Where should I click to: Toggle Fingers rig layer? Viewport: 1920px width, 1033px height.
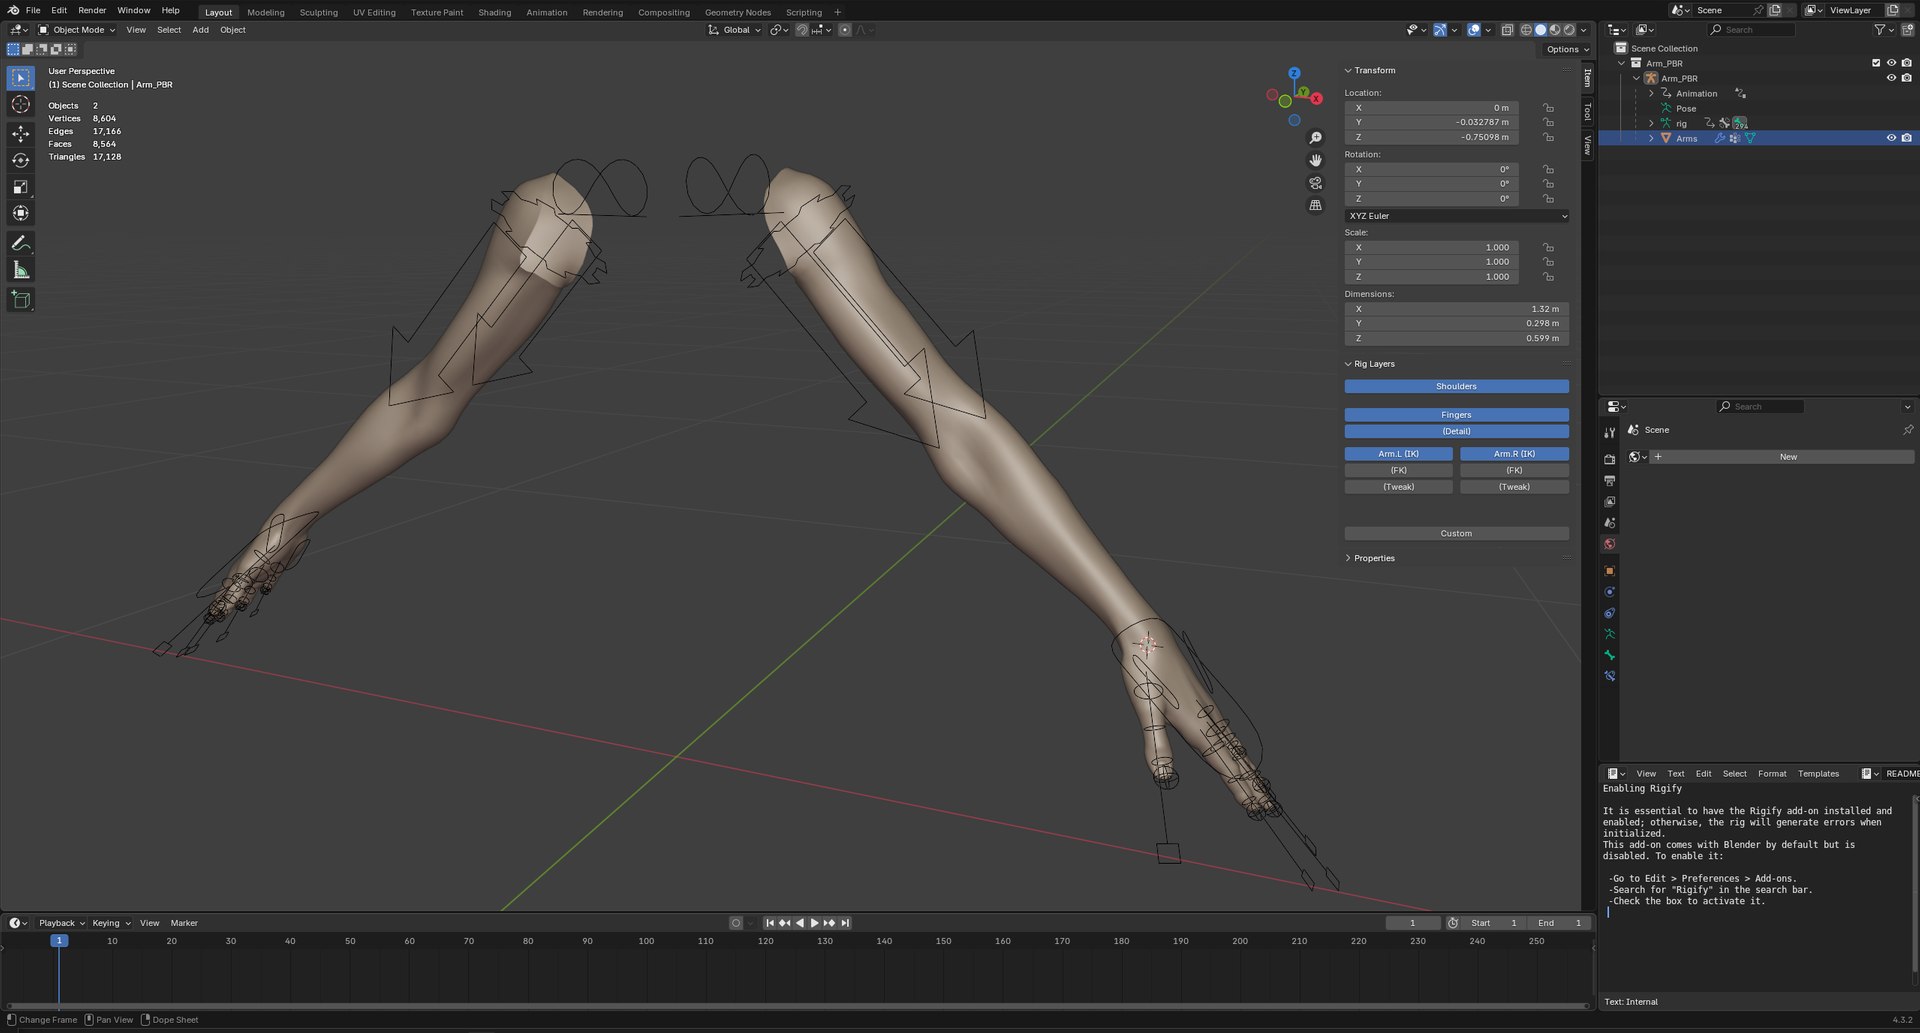click(1456, 415)
